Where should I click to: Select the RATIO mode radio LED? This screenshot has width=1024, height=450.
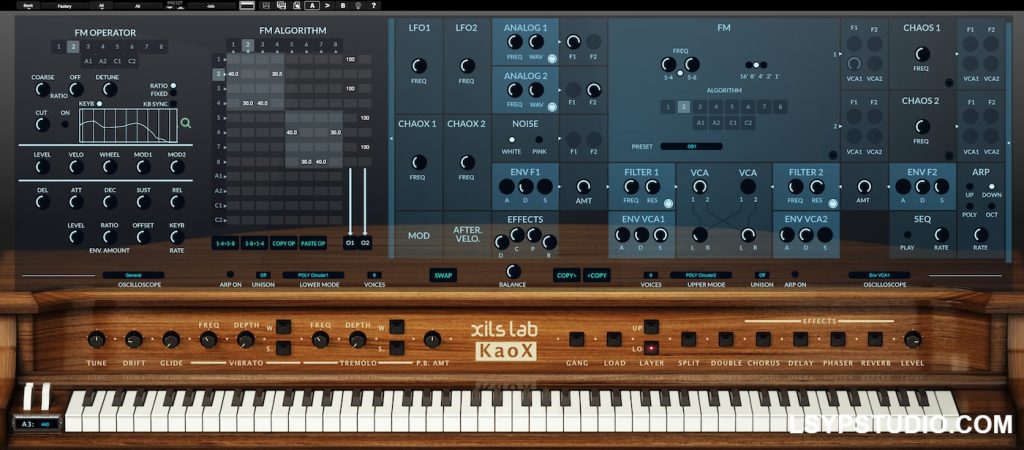click(x=173, y=86)
